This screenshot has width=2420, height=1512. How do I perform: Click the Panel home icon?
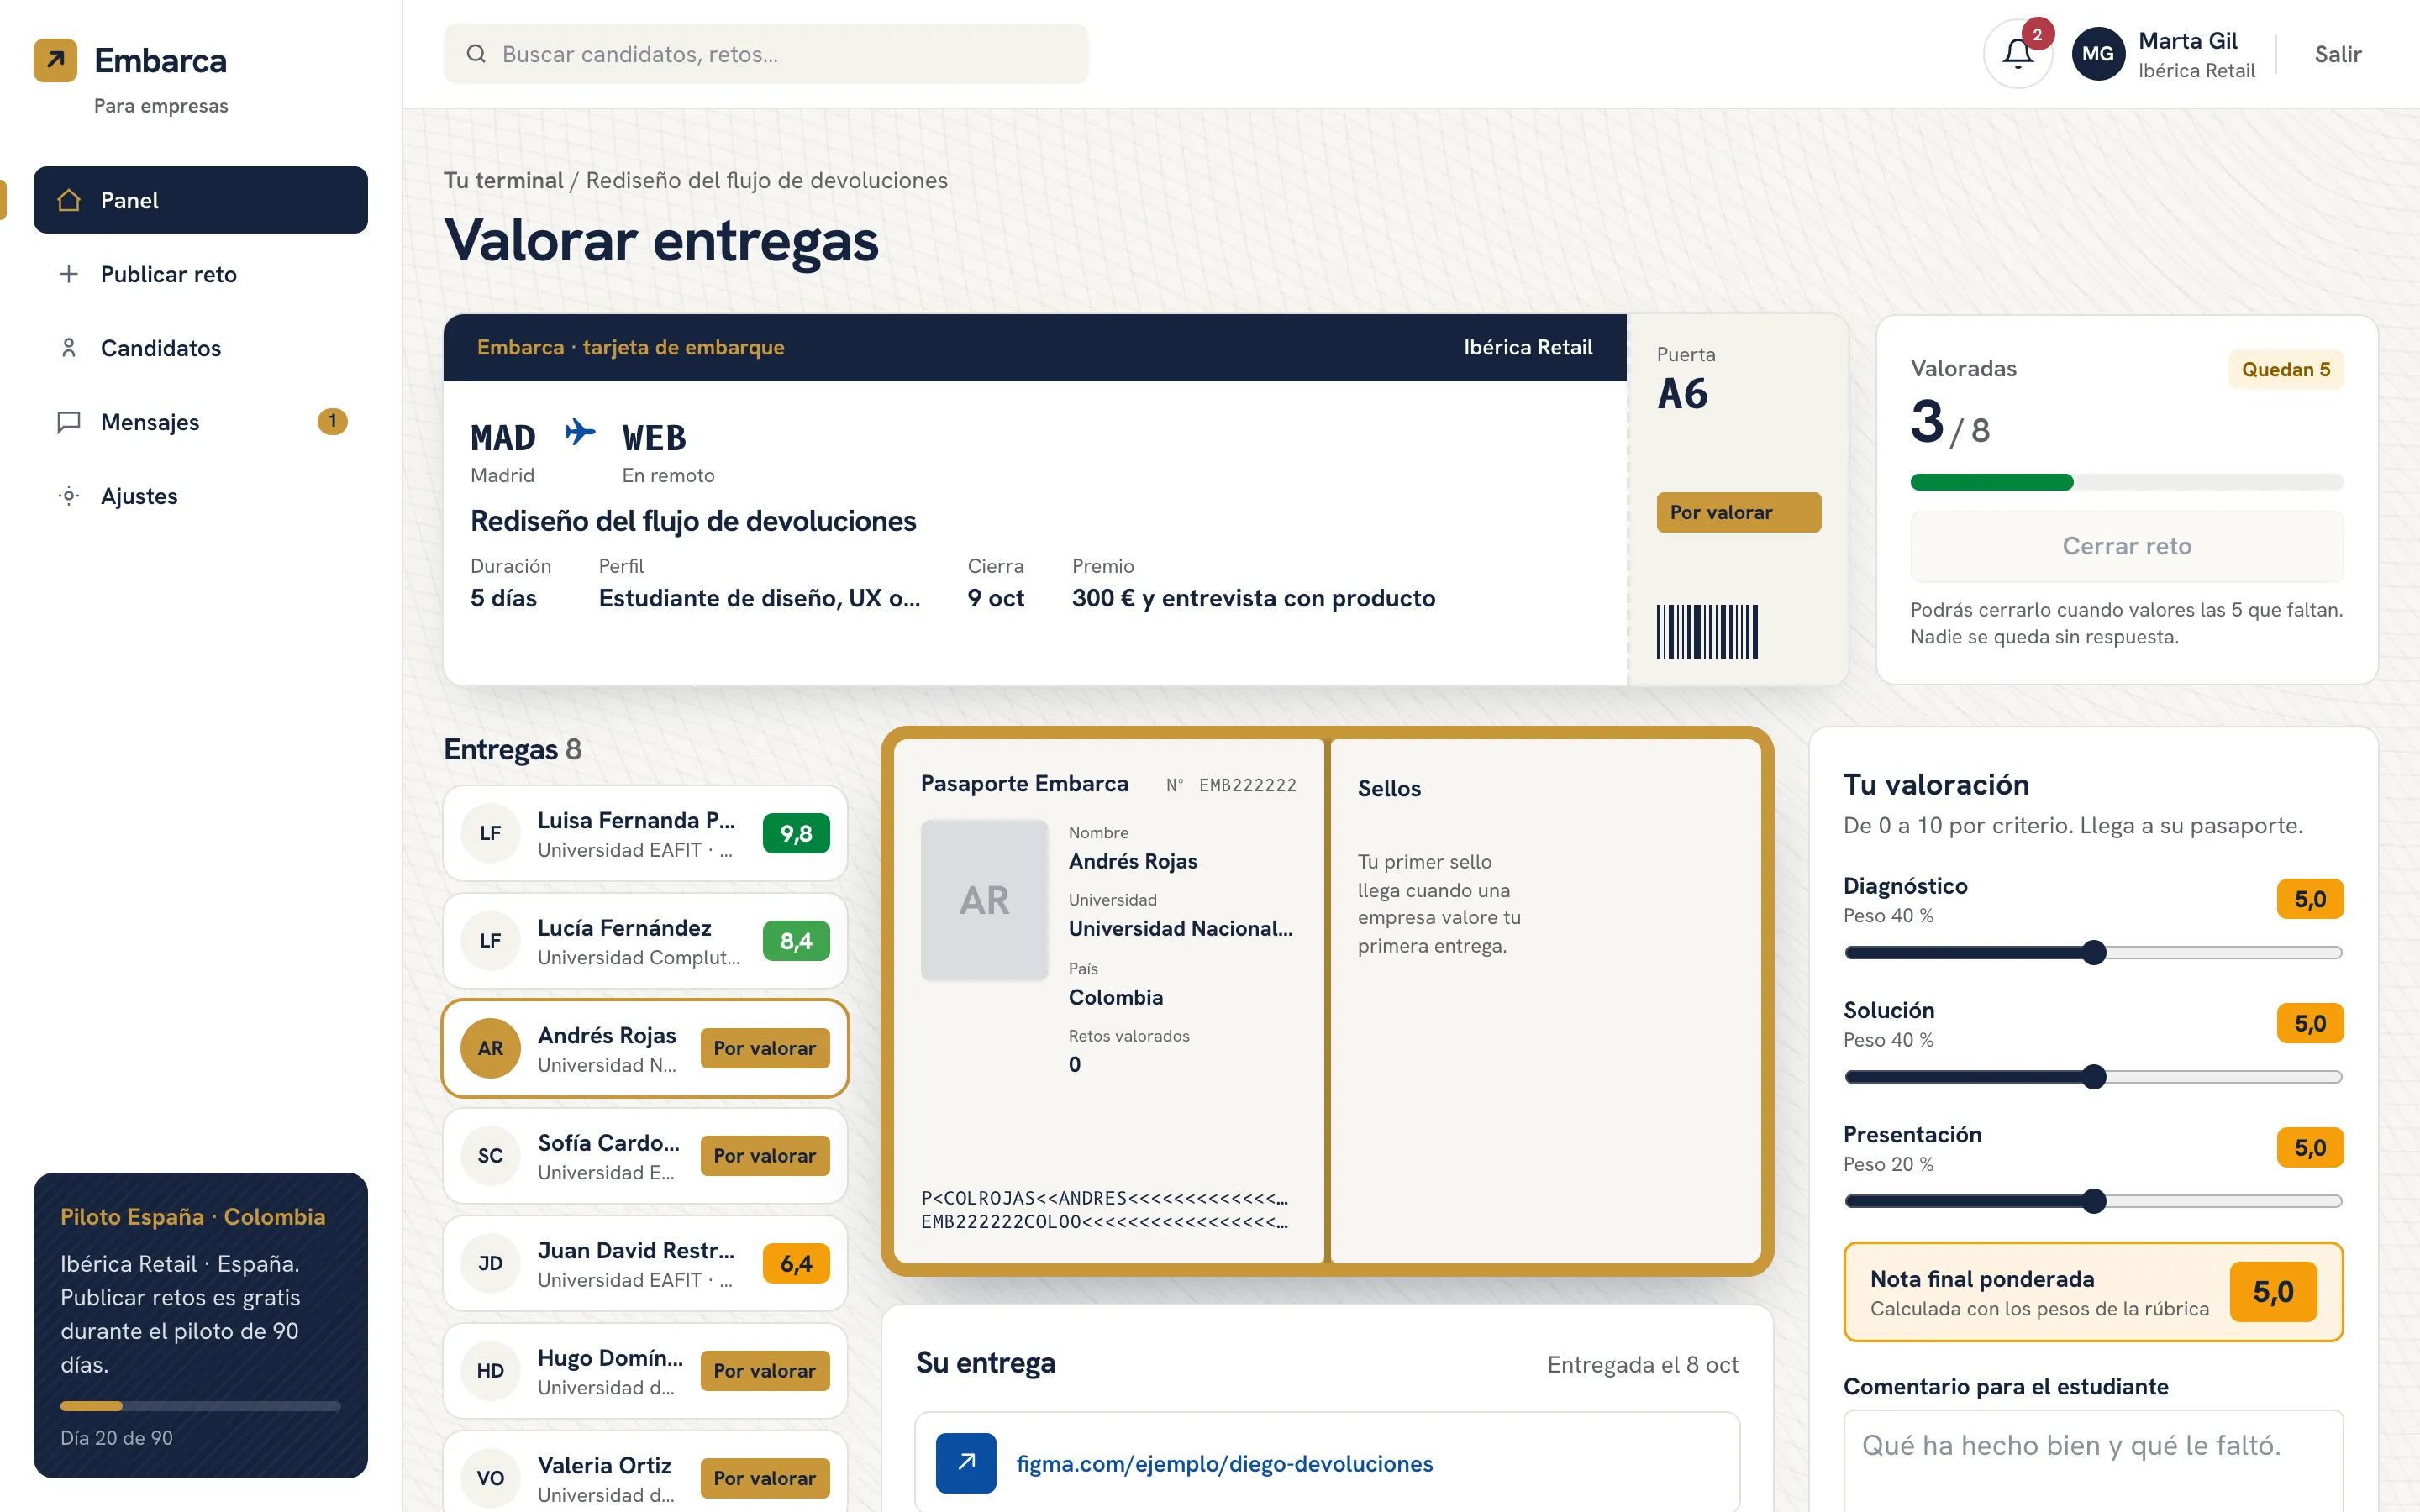click(69, 200)
